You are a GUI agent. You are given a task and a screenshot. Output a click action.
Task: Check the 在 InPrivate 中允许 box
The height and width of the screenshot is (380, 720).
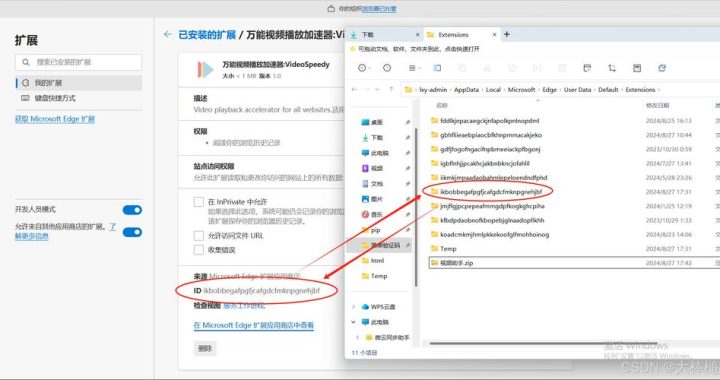point(199,202)
